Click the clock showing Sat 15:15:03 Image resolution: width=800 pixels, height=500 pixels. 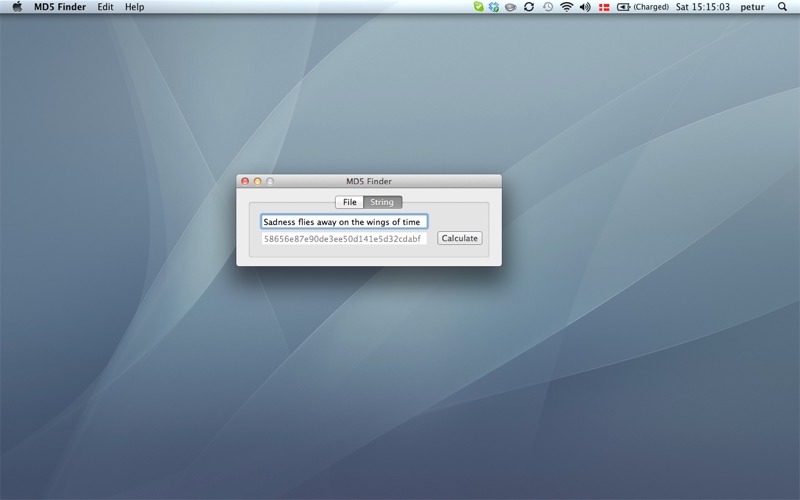(703, 7)
